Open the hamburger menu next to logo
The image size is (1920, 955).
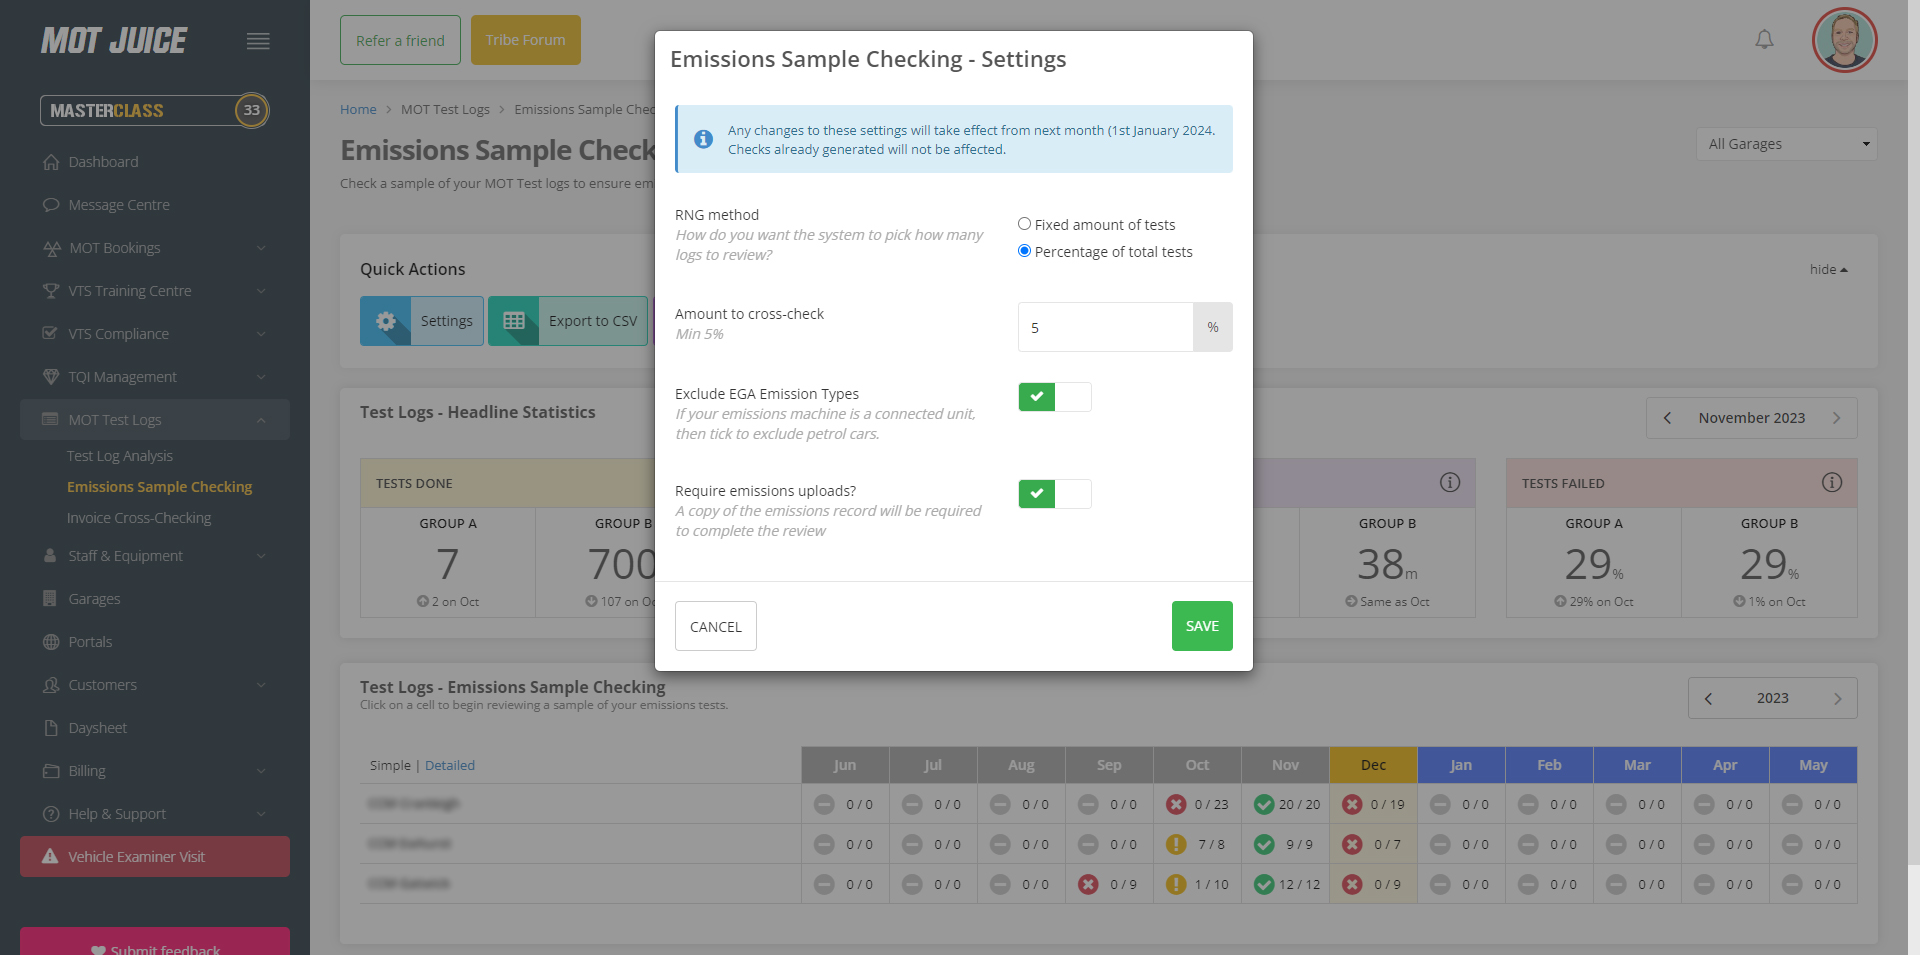[258, 41]
